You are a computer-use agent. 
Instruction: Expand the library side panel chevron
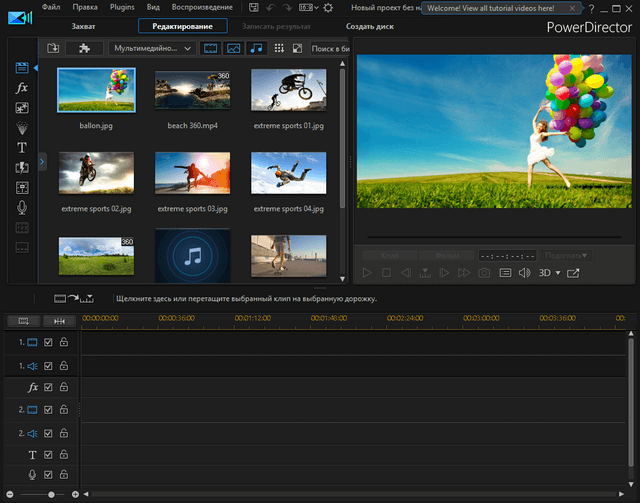click(x=42, y=160)
